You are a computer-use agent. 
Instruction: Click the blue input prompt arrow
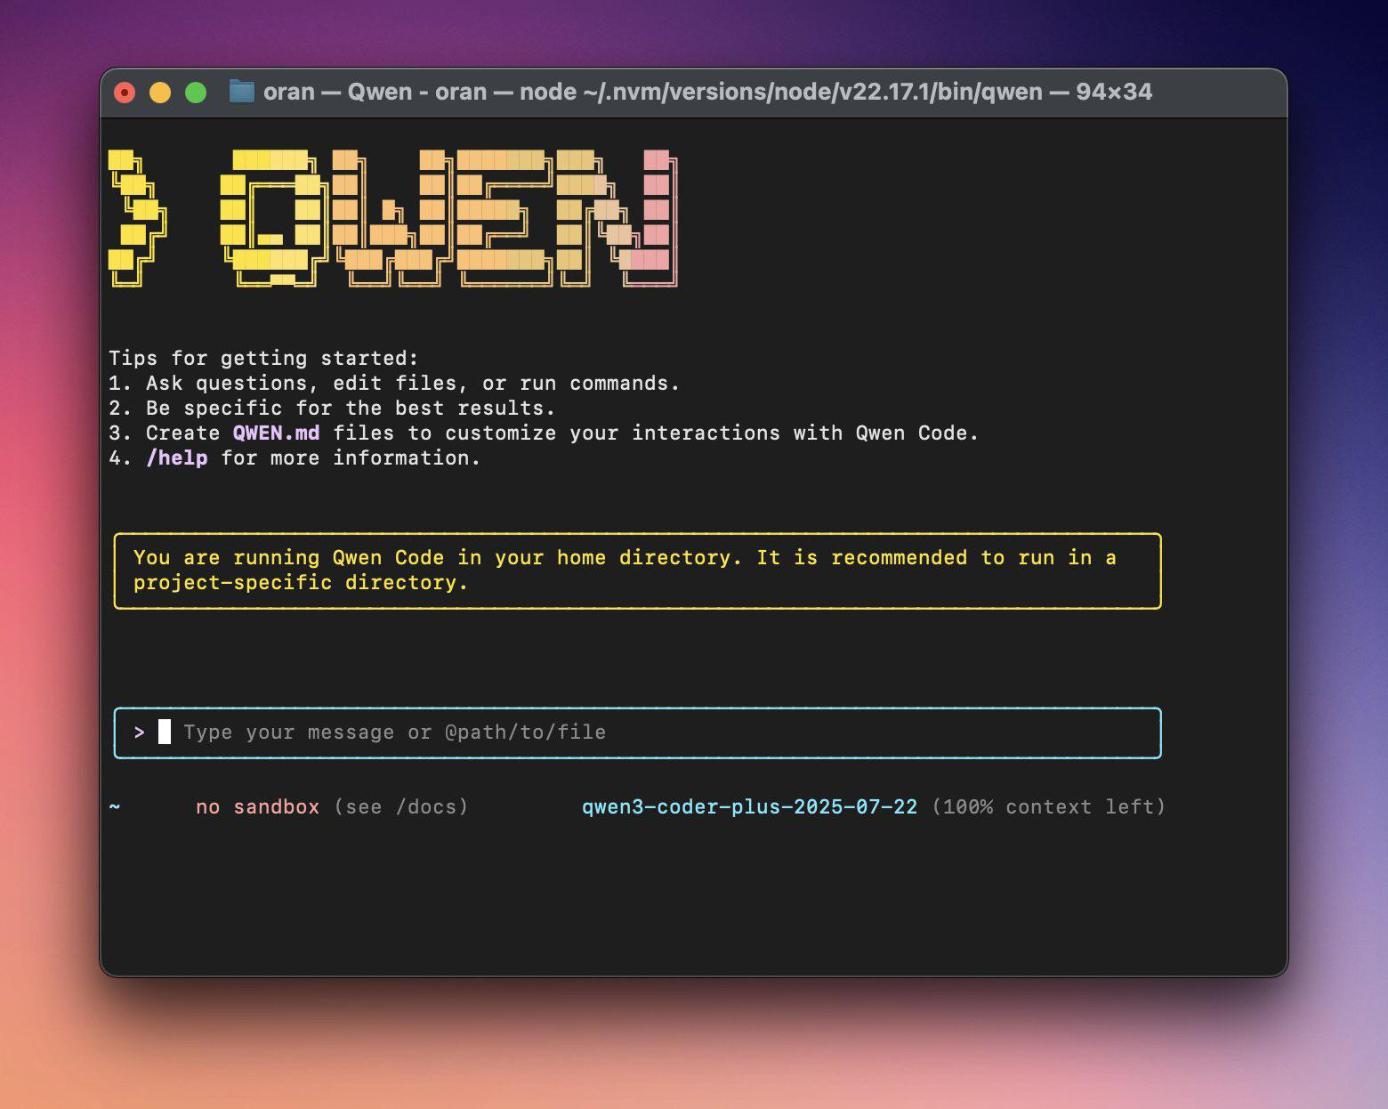click(x=139, y=732)
